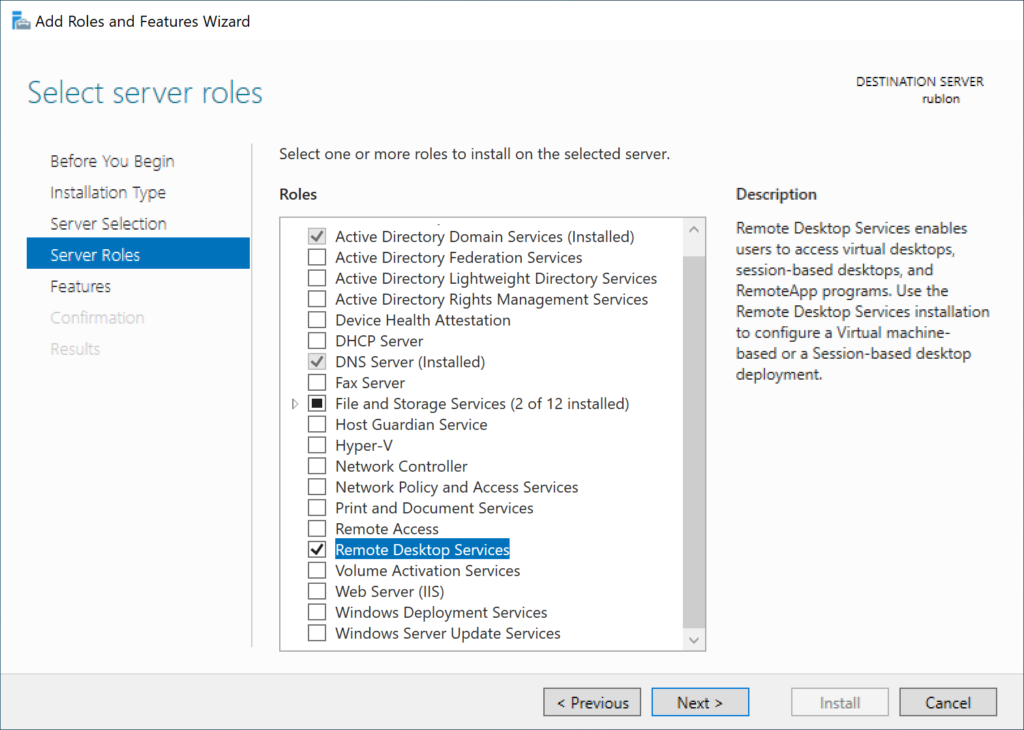The height and width of the screenshot is (730, 1024).
Task: Enable the Hyper-V role
Action: [x=317, y=445]
